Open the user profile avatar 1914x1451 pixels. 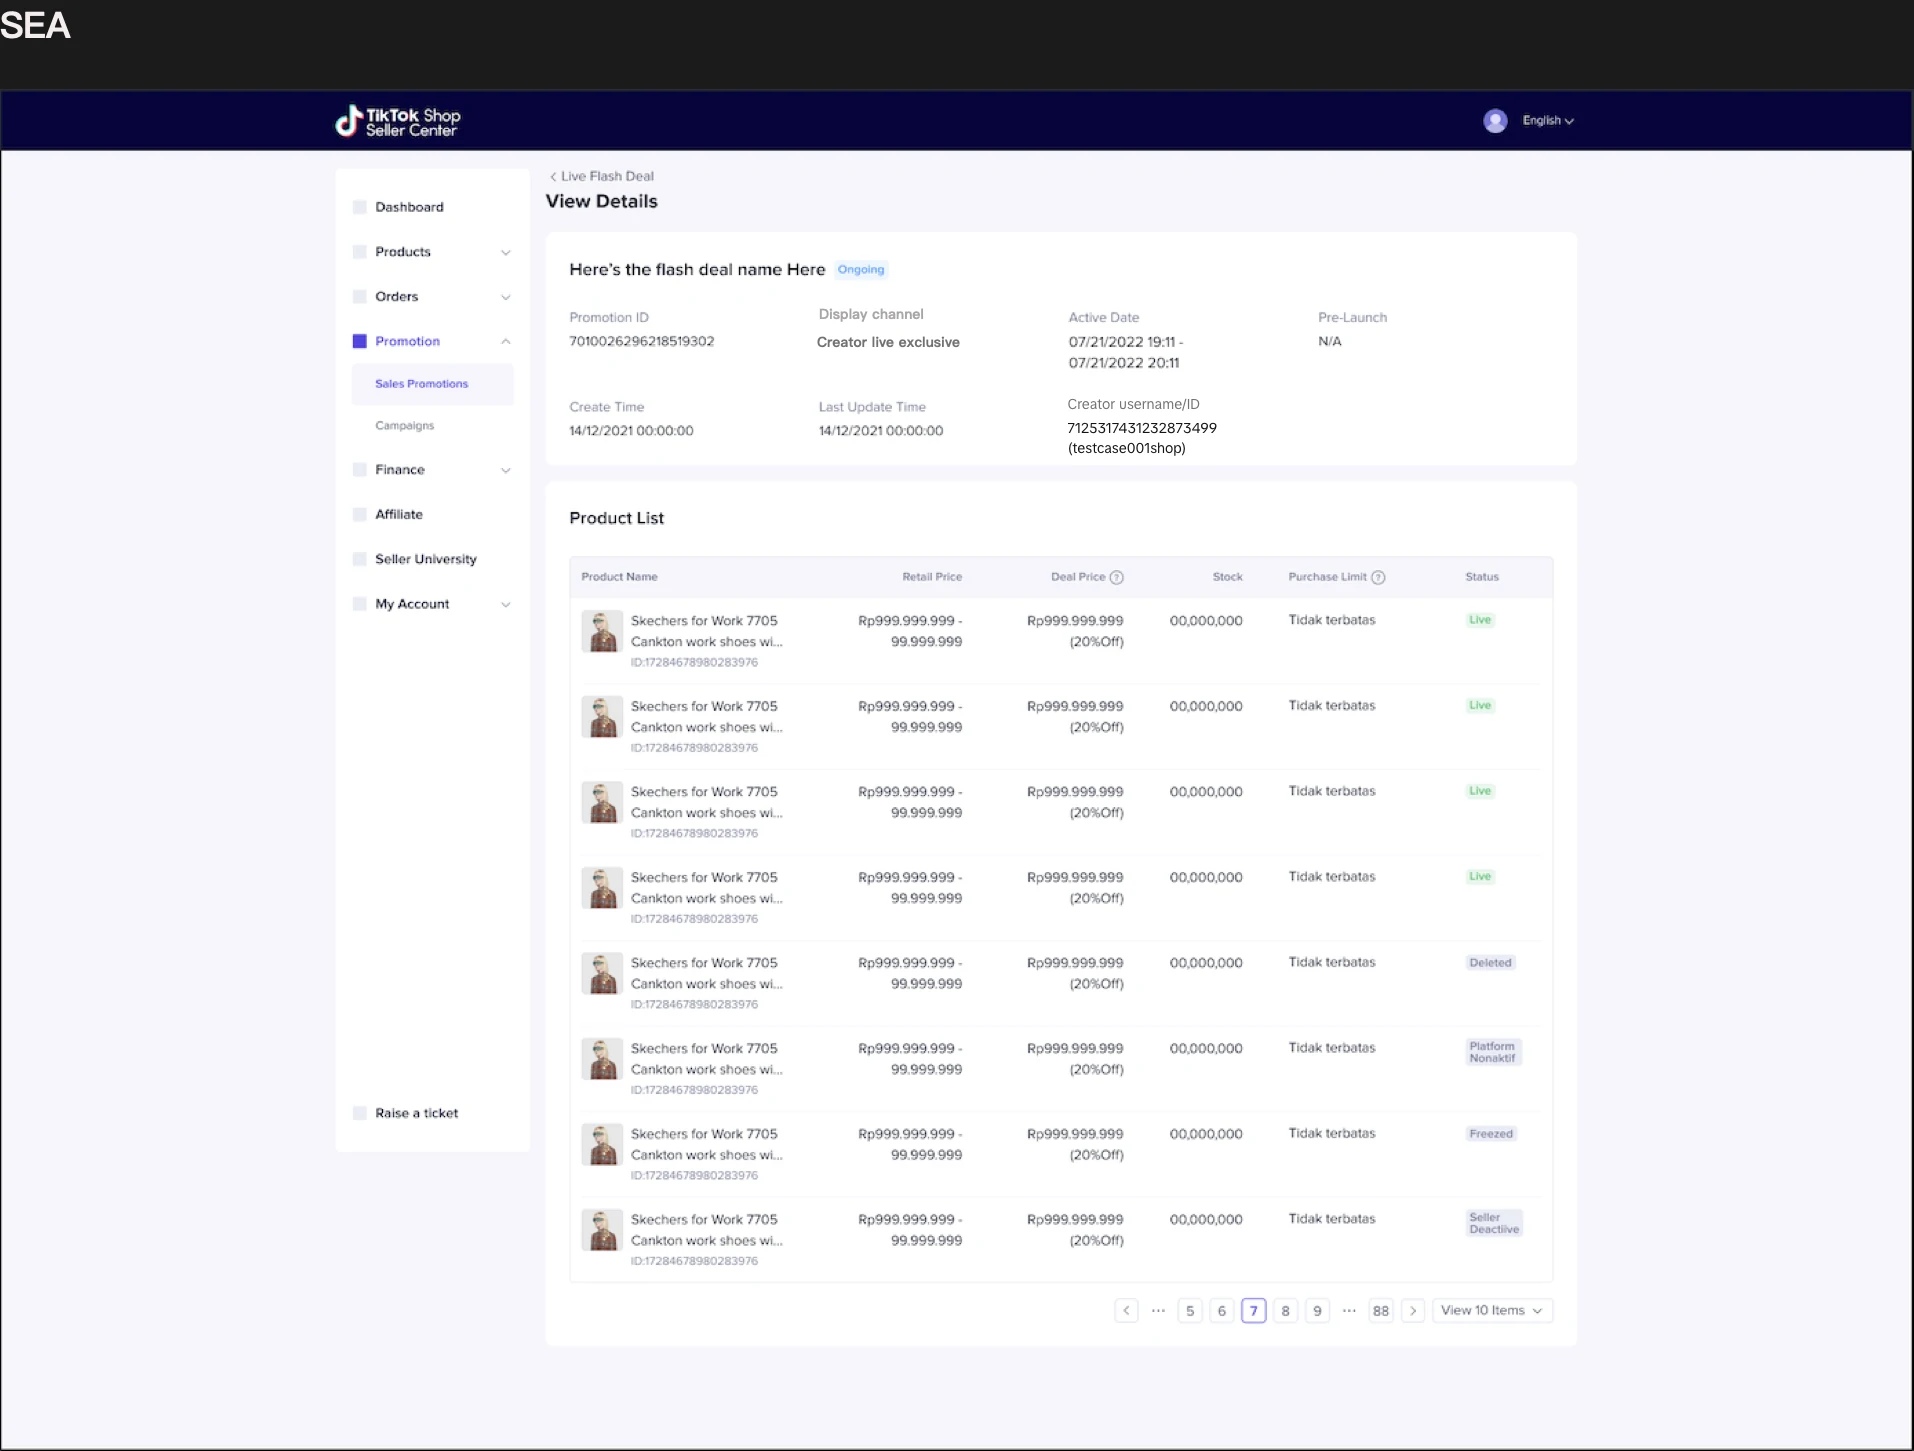1494,121
